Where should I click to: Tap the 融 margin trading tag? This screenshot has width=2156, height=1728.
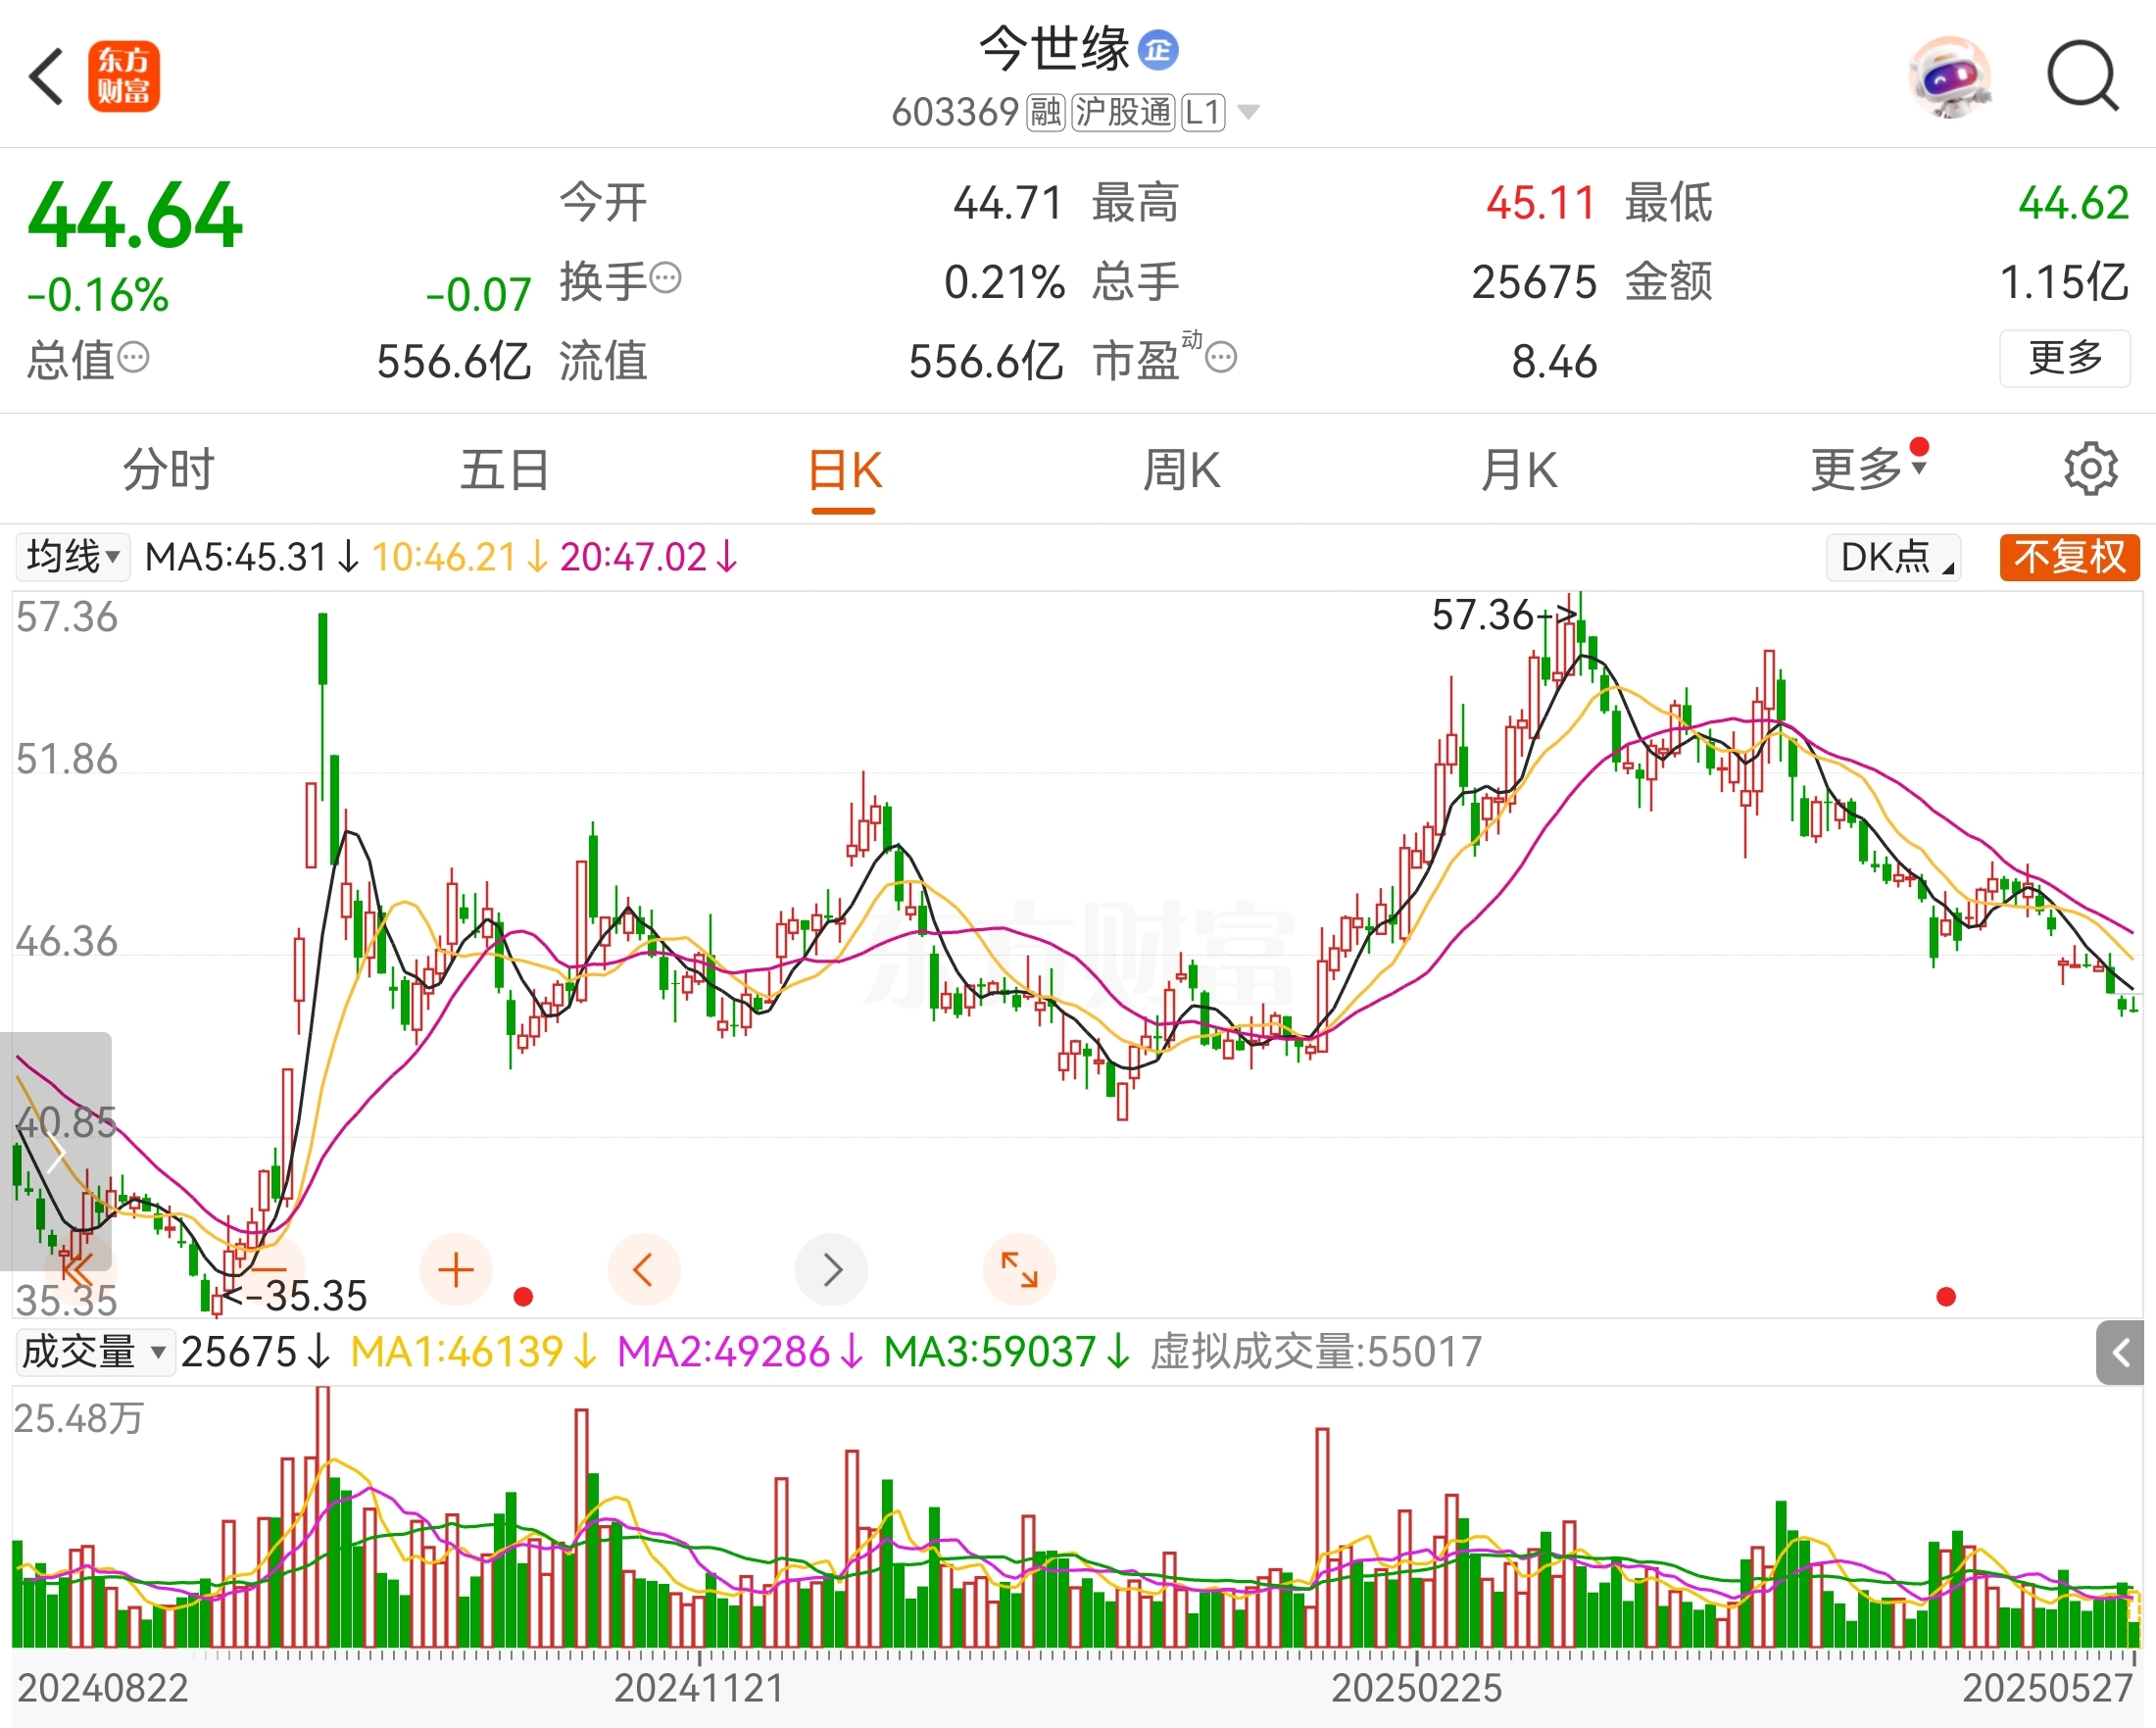[1045, 112]
